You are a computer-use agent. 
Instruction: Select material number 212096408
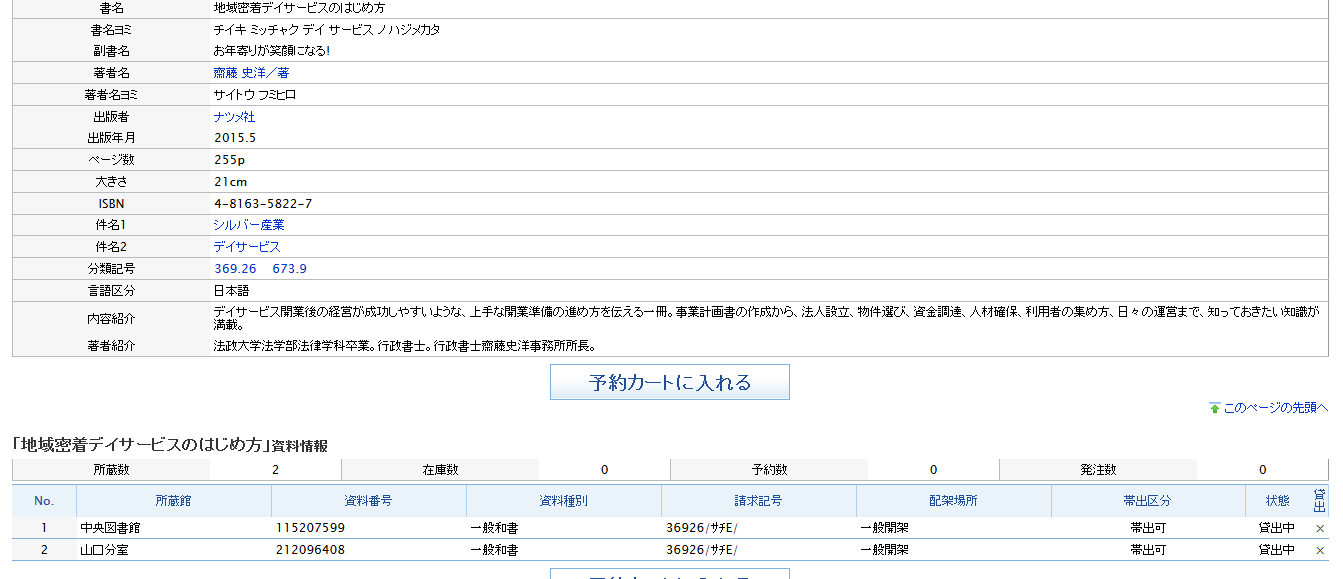tap(310, 550)
